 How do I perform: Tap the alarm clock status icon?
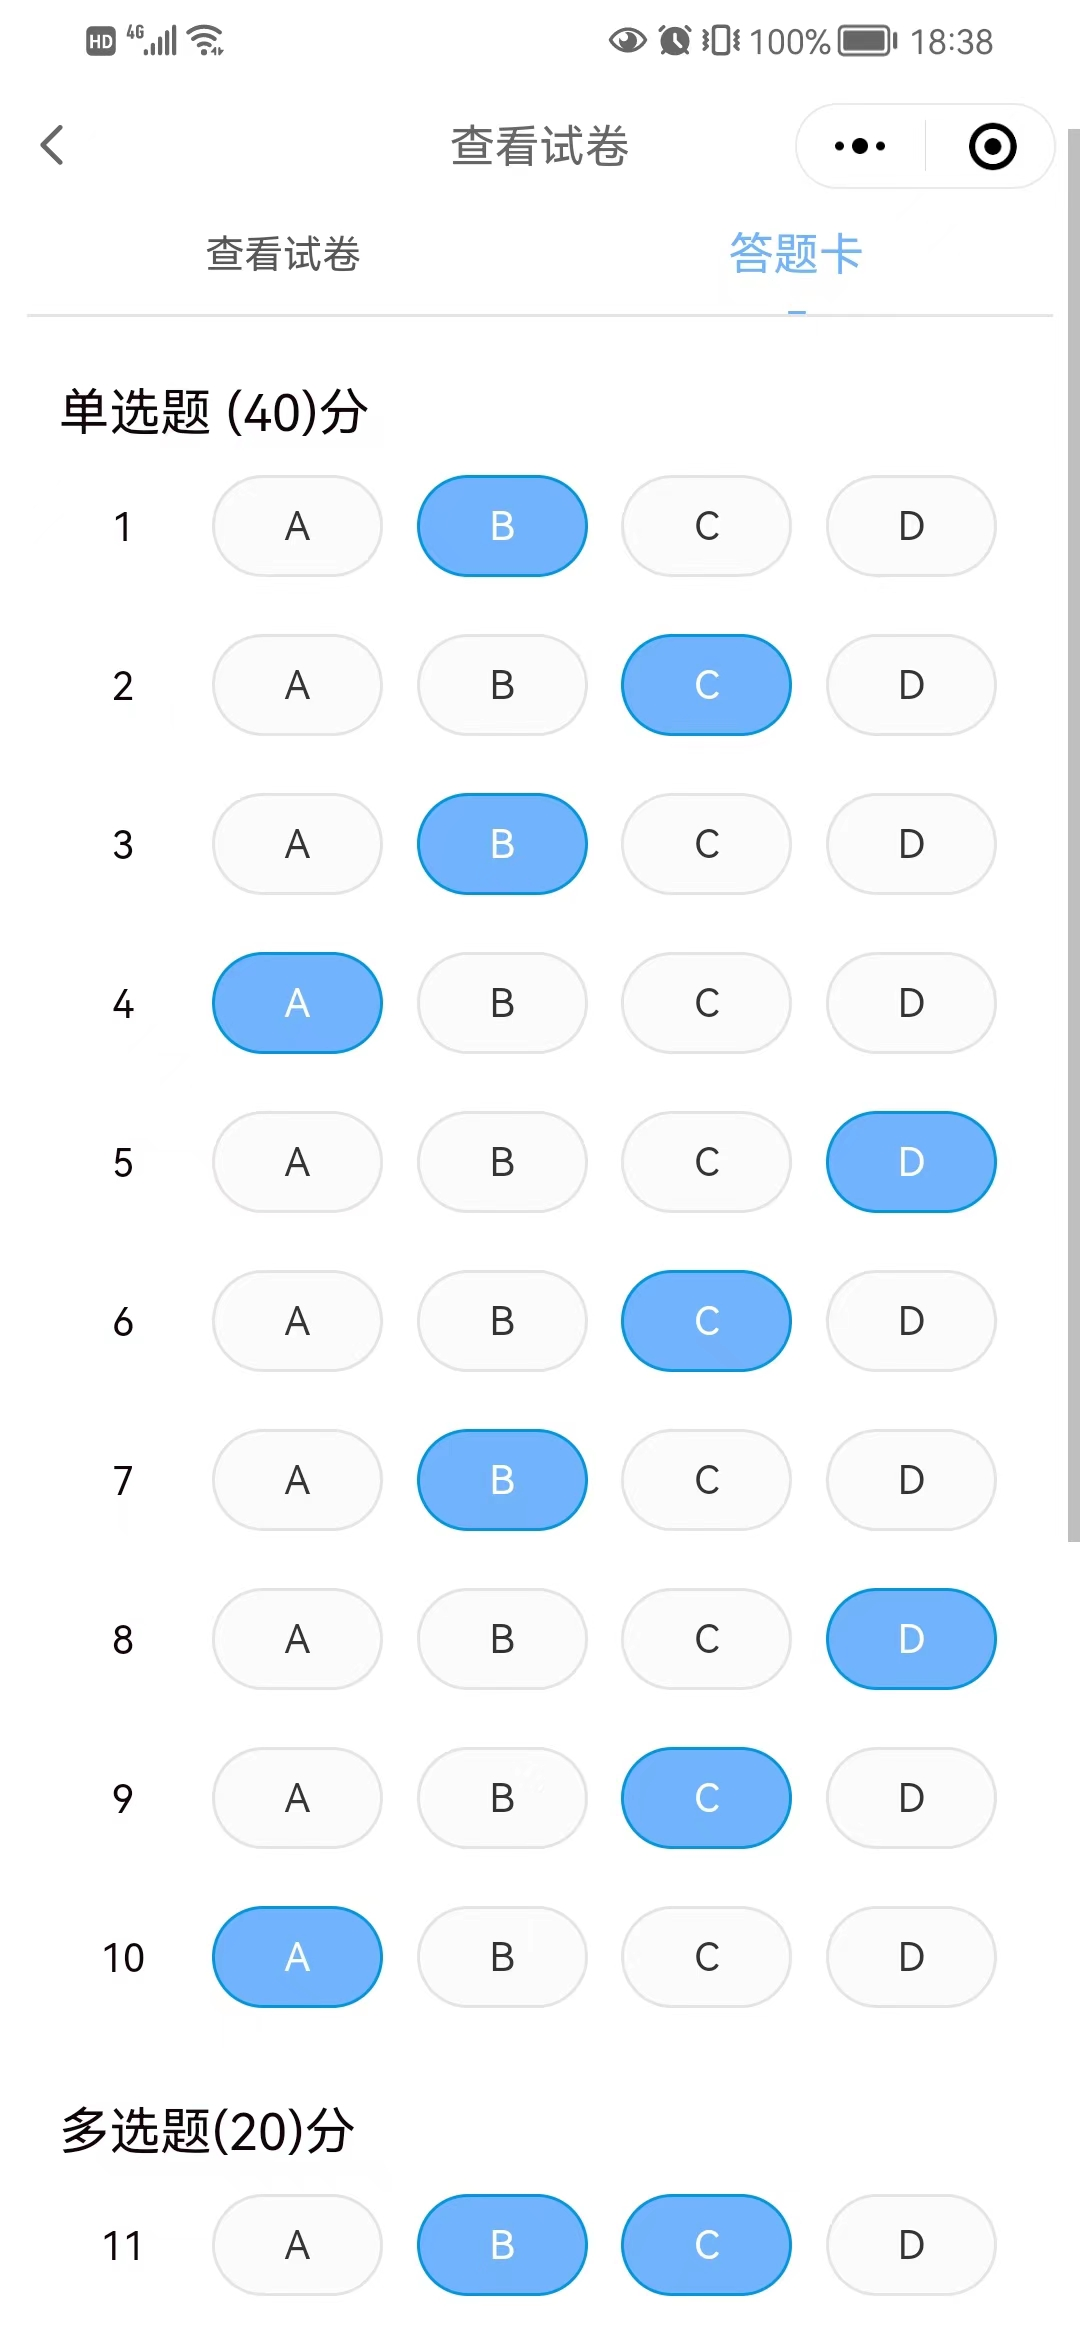[x=675, y=41]
